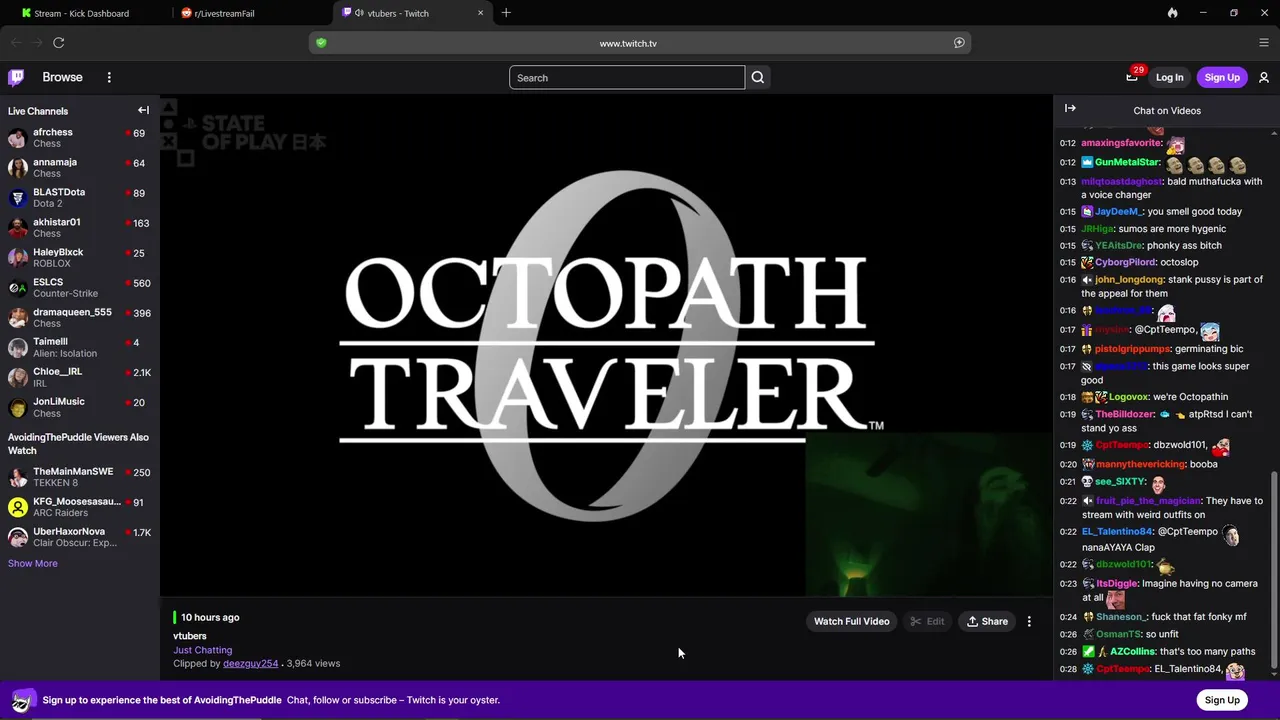
Task: Click username GunMetalStar in chat
Action: point(1127,162)
